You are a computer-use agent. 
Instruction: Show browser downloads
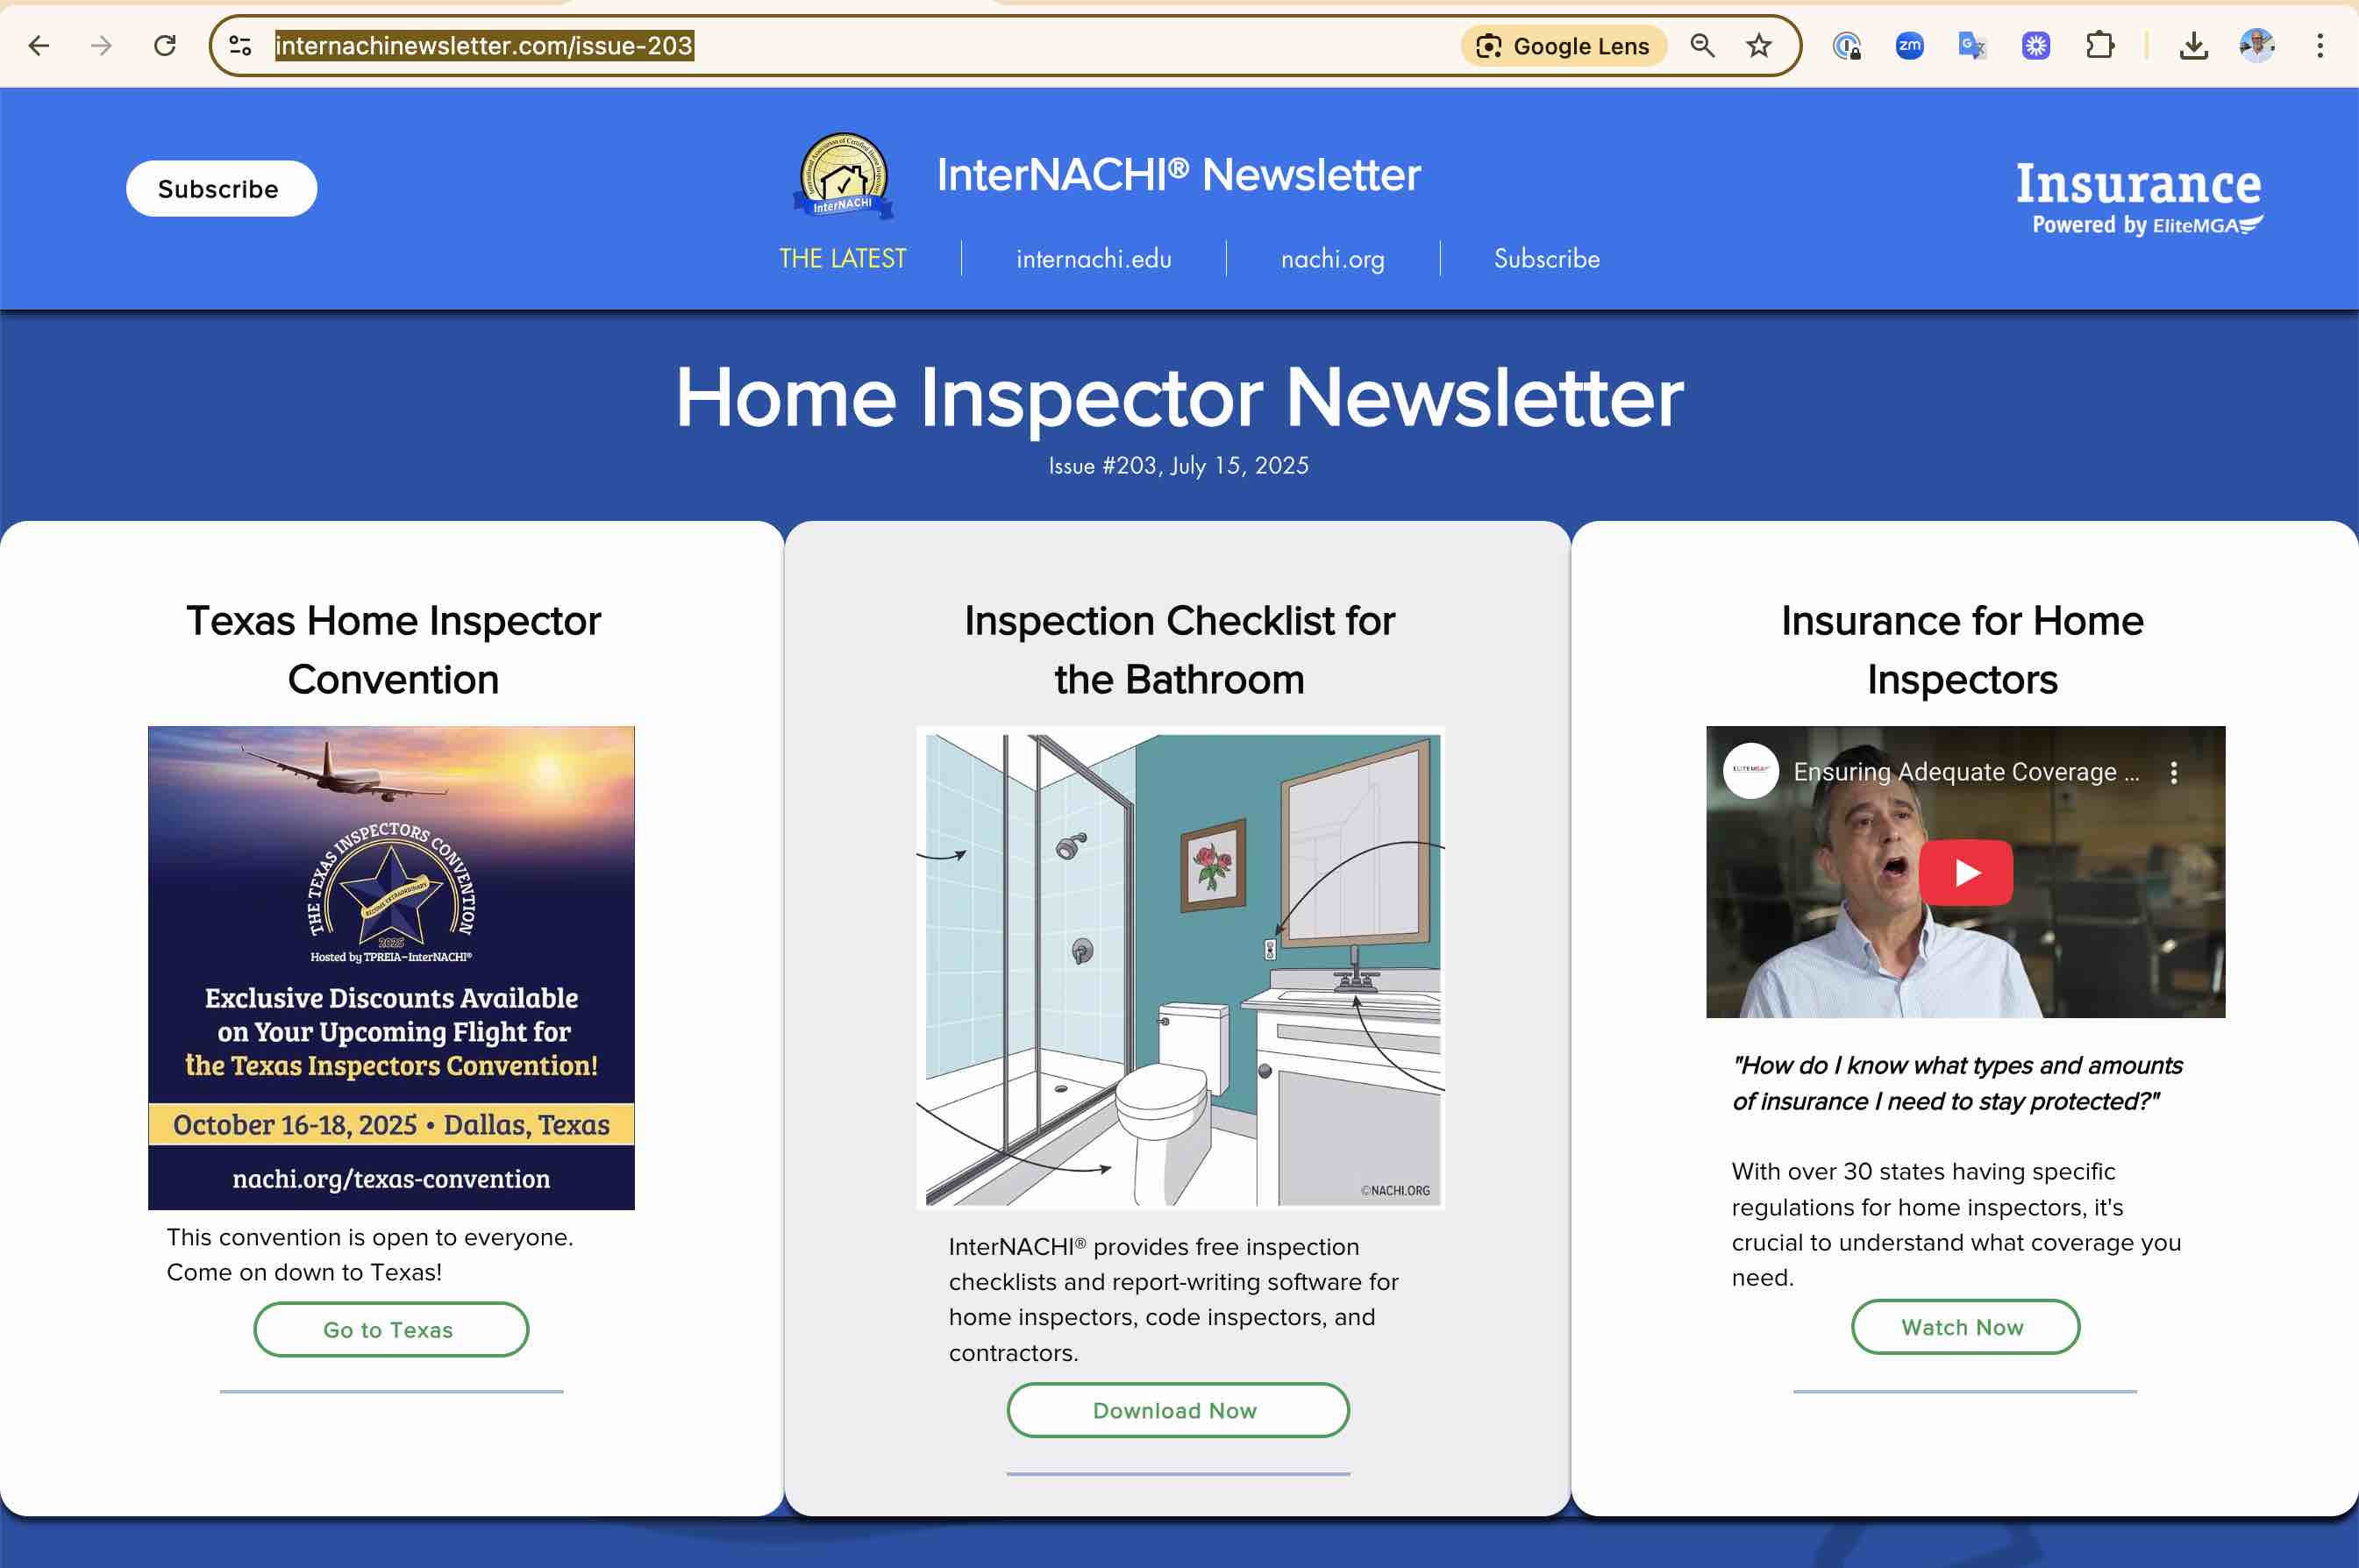point(2193,45)
